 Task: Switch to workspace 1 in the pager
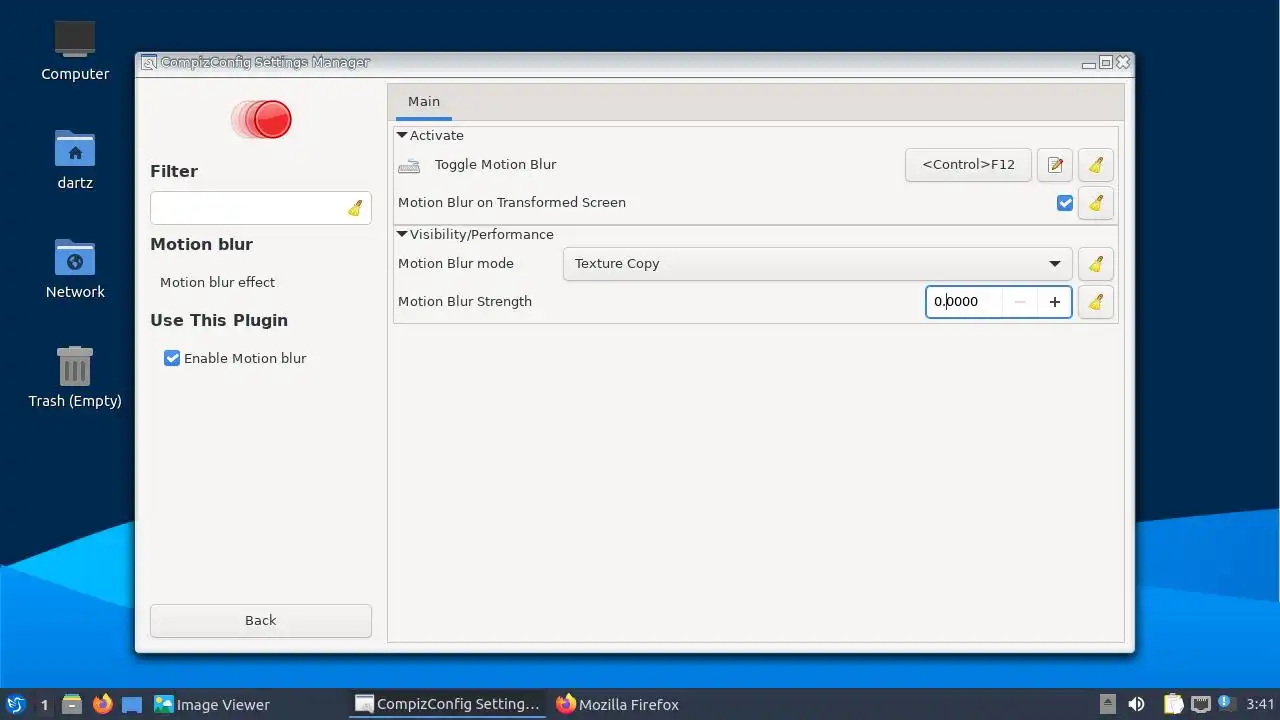pyautogui.click(x=43, y=704)
